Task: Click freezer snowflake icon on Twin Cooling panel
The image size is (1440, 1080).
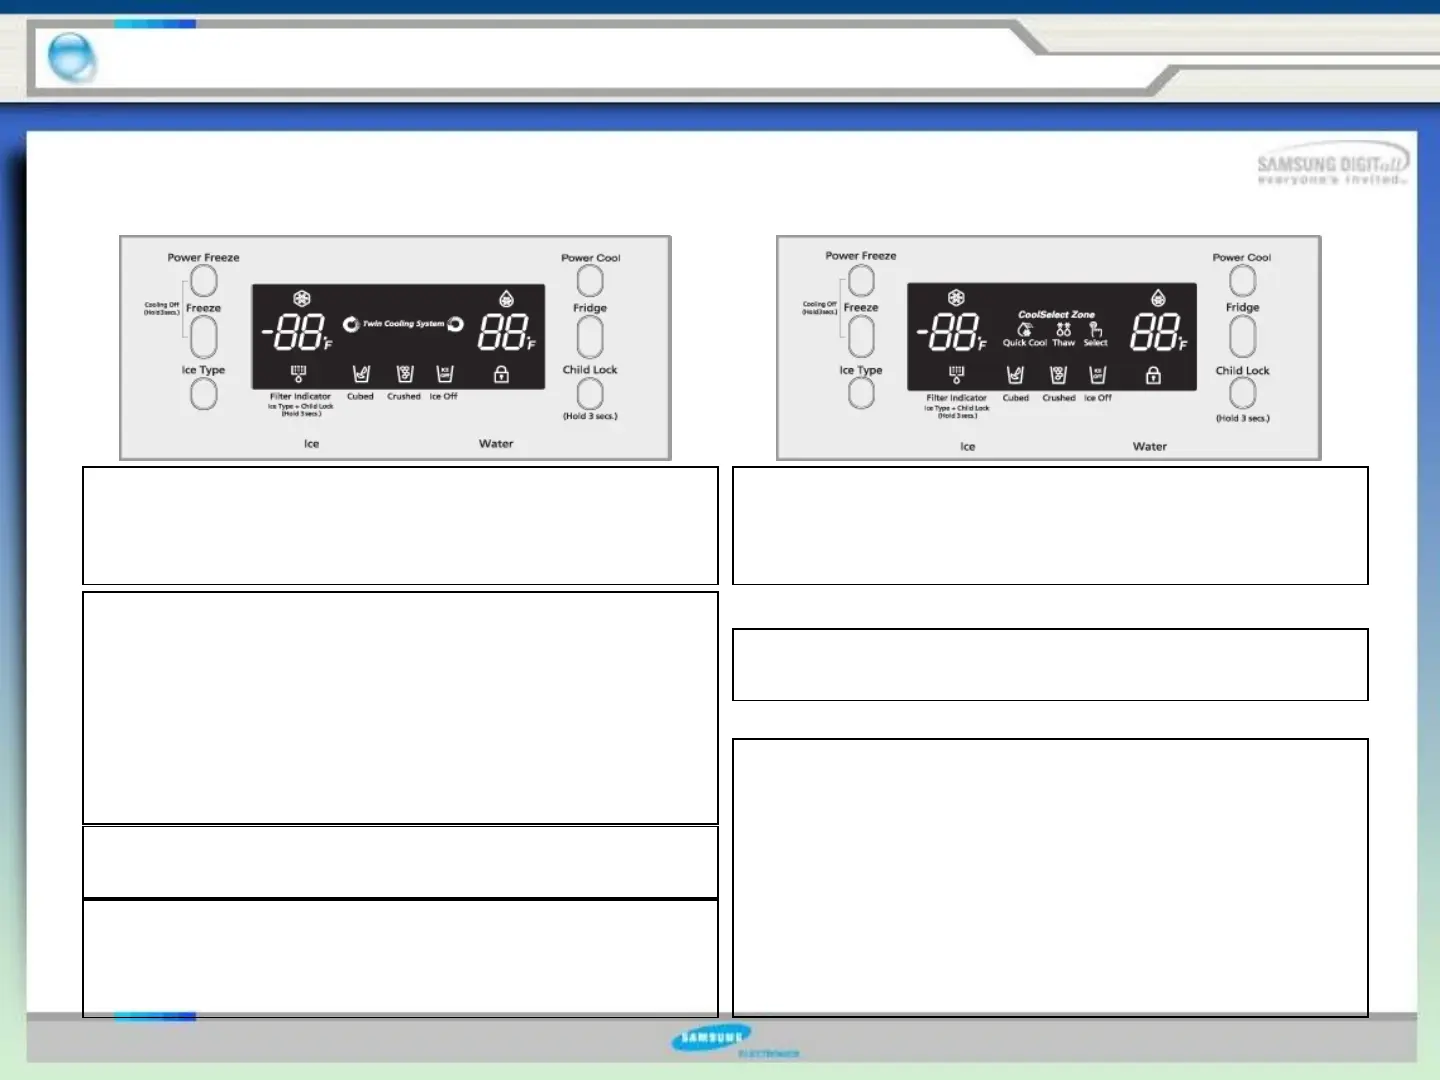Action: point(301,299)
